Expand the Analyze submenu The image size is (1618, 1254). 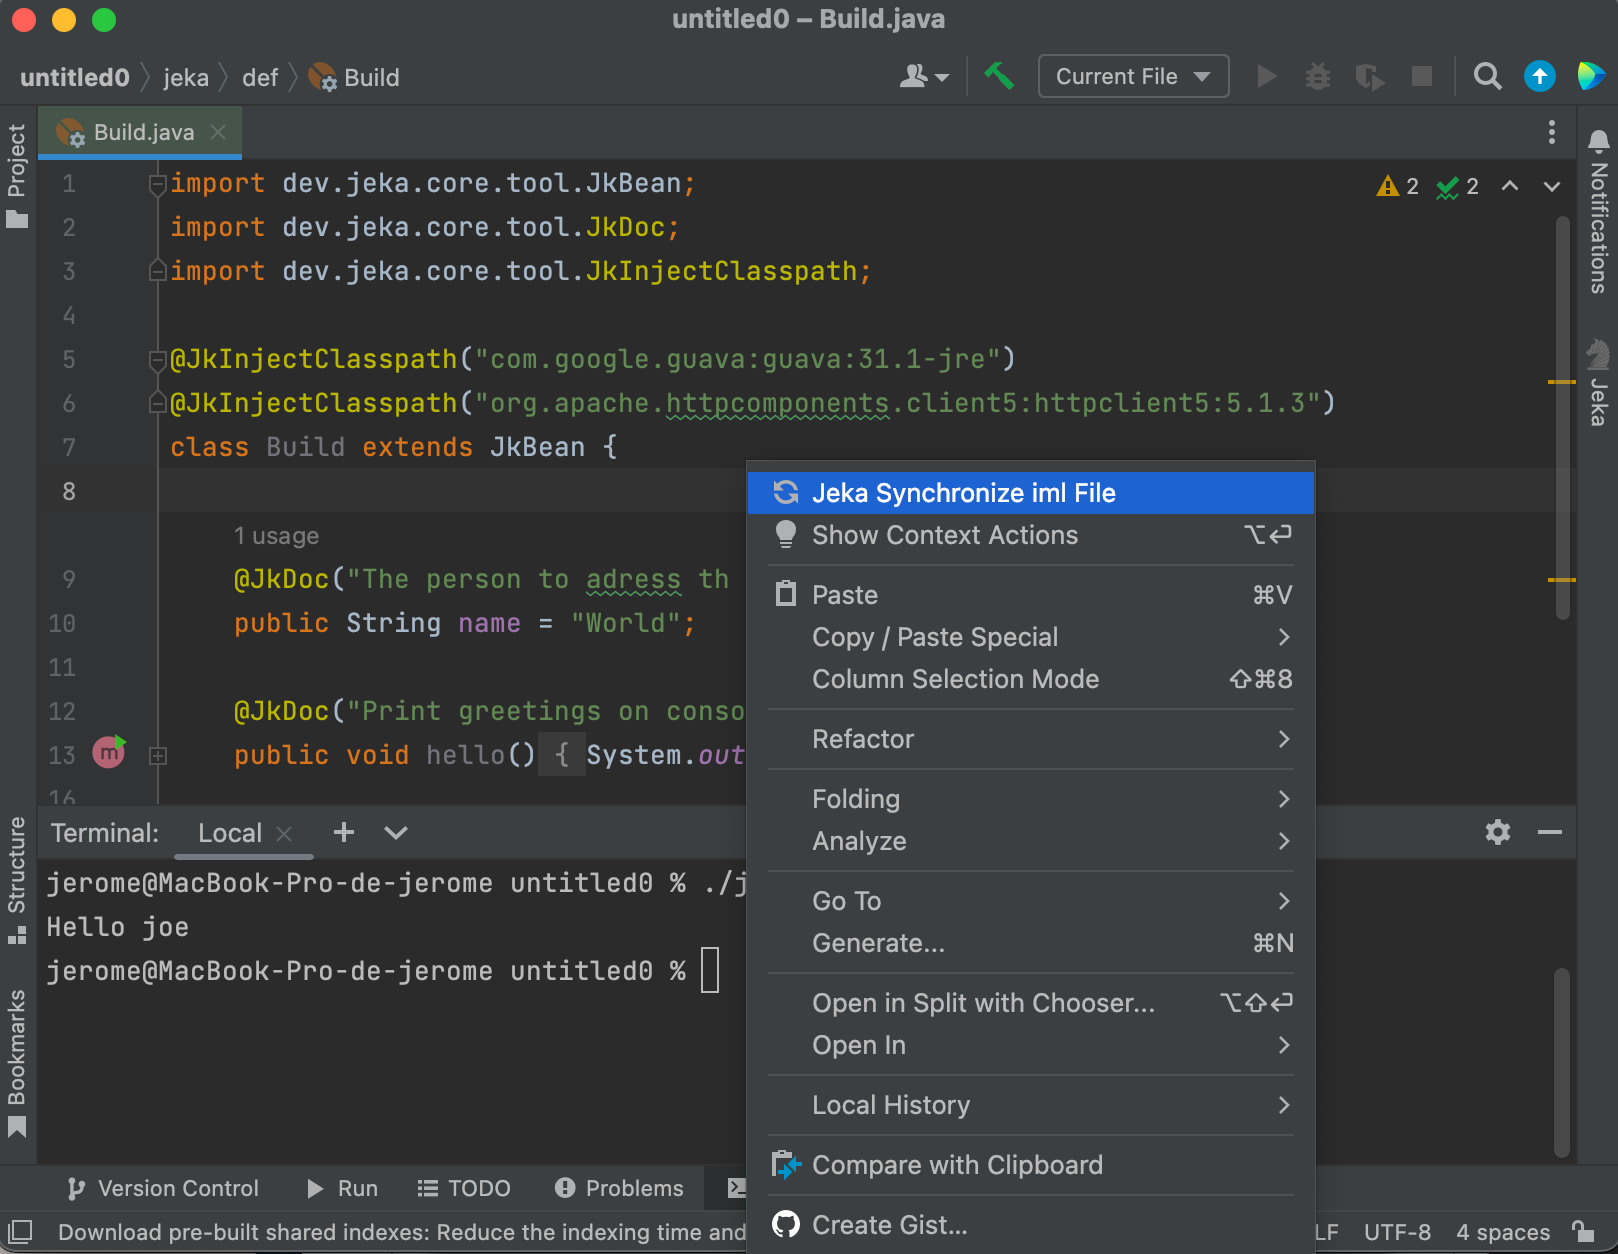point(1031,841)
